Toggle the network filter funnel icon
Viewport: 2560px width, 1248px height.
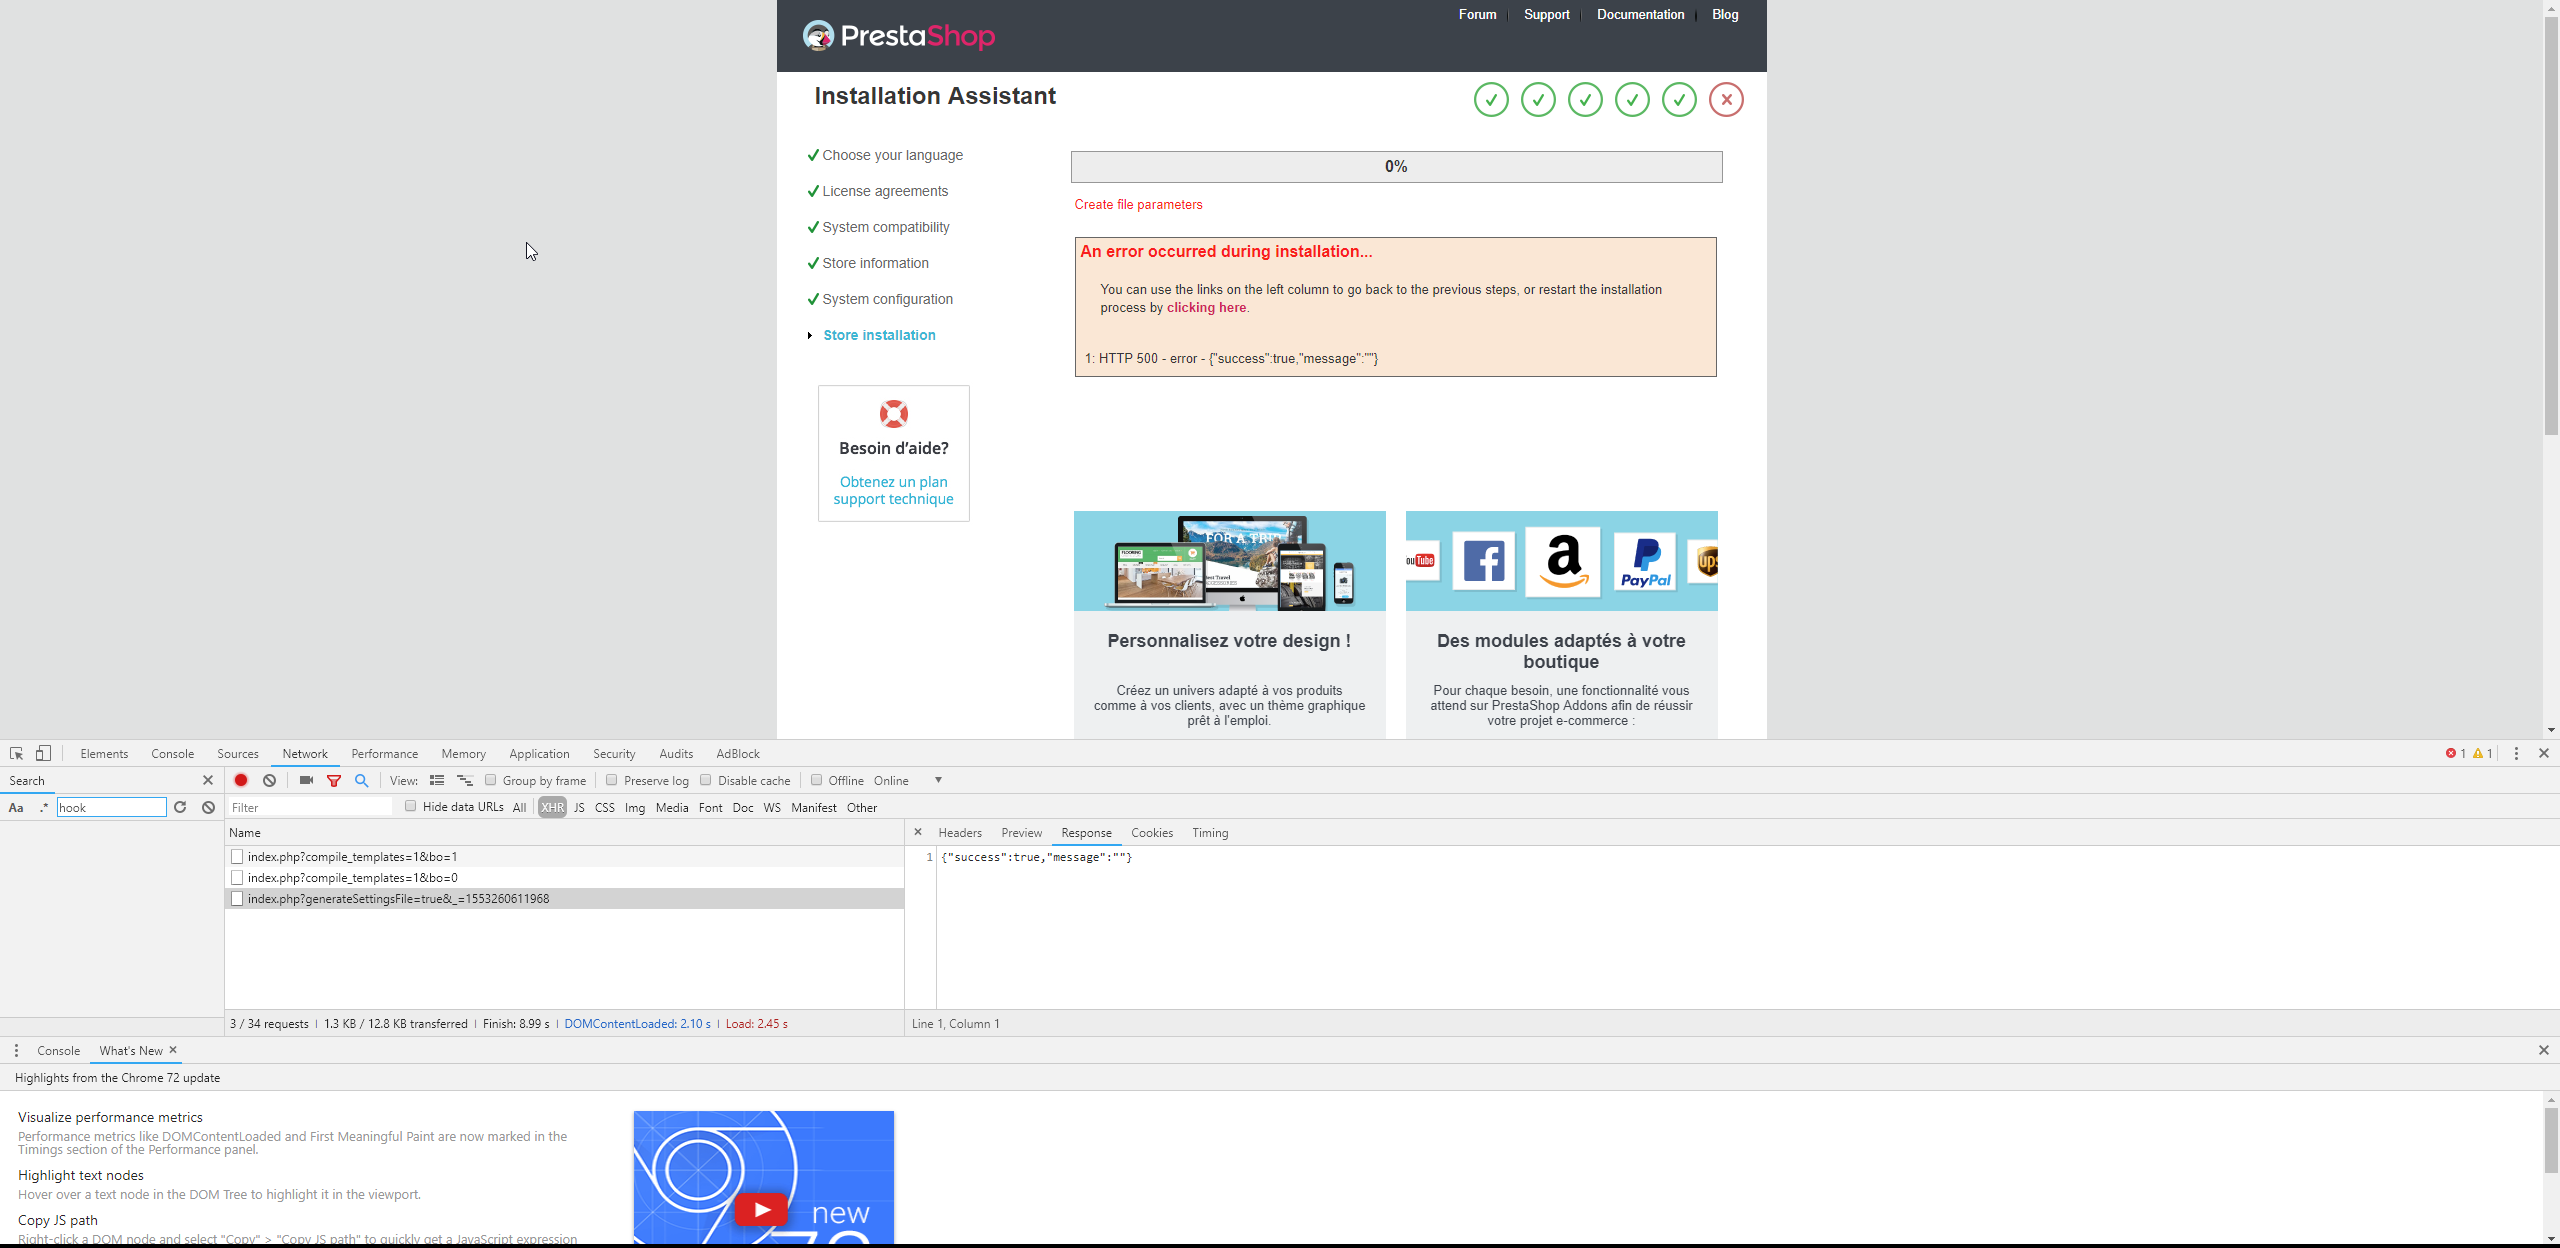point(334,780)
